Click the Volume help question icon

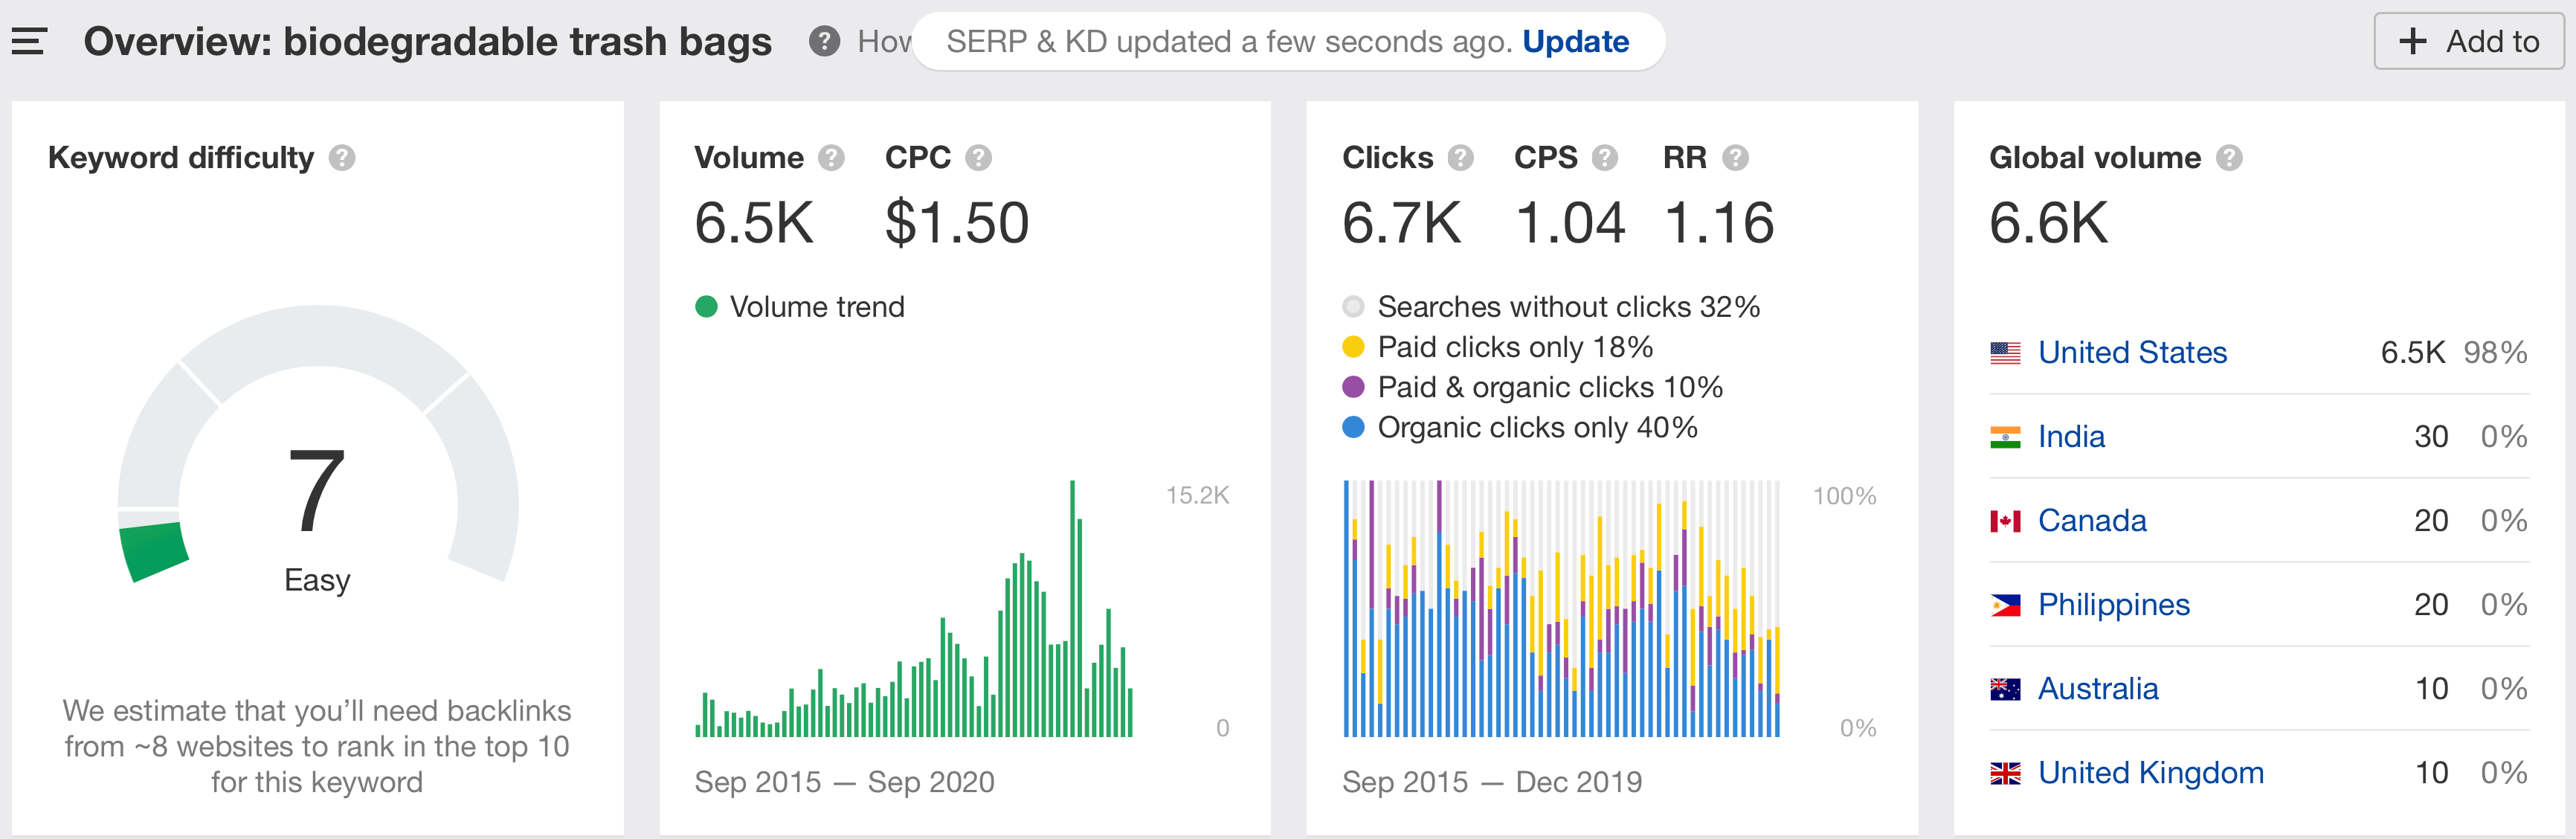831,158
